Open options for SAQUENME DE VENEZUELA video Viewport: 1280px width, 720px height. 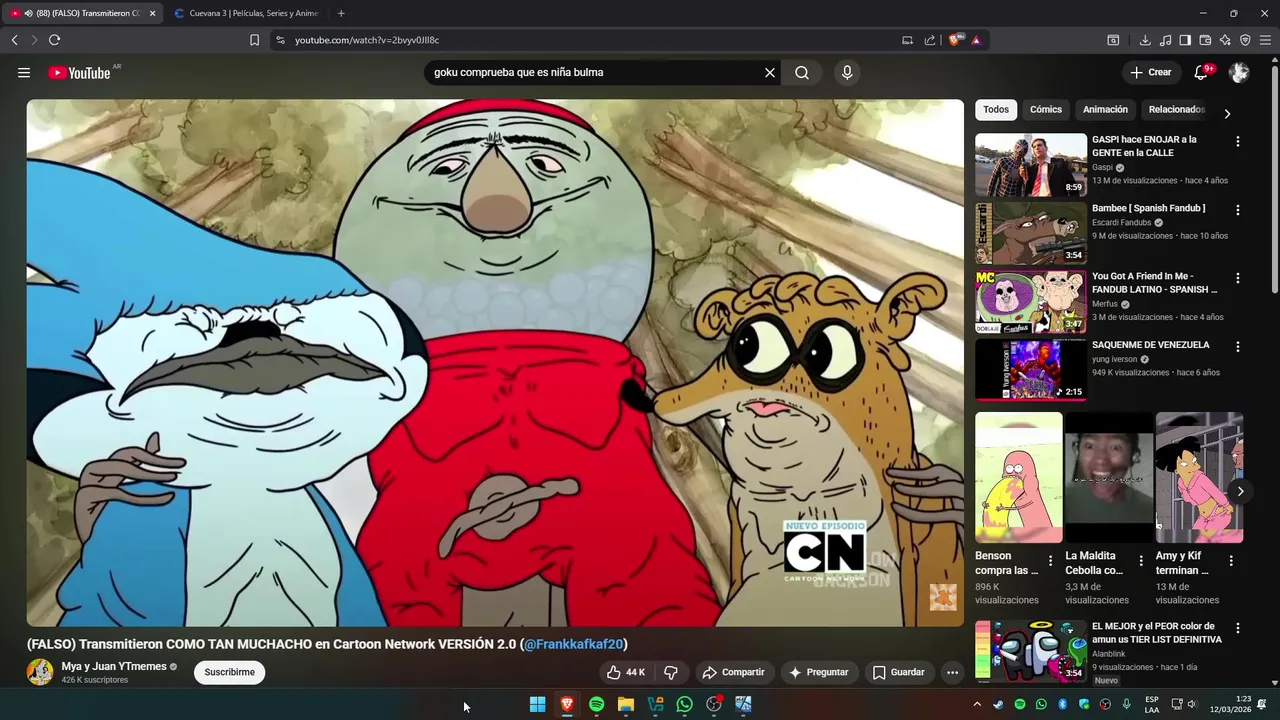pyautogui.click(x=1238, y=347)
